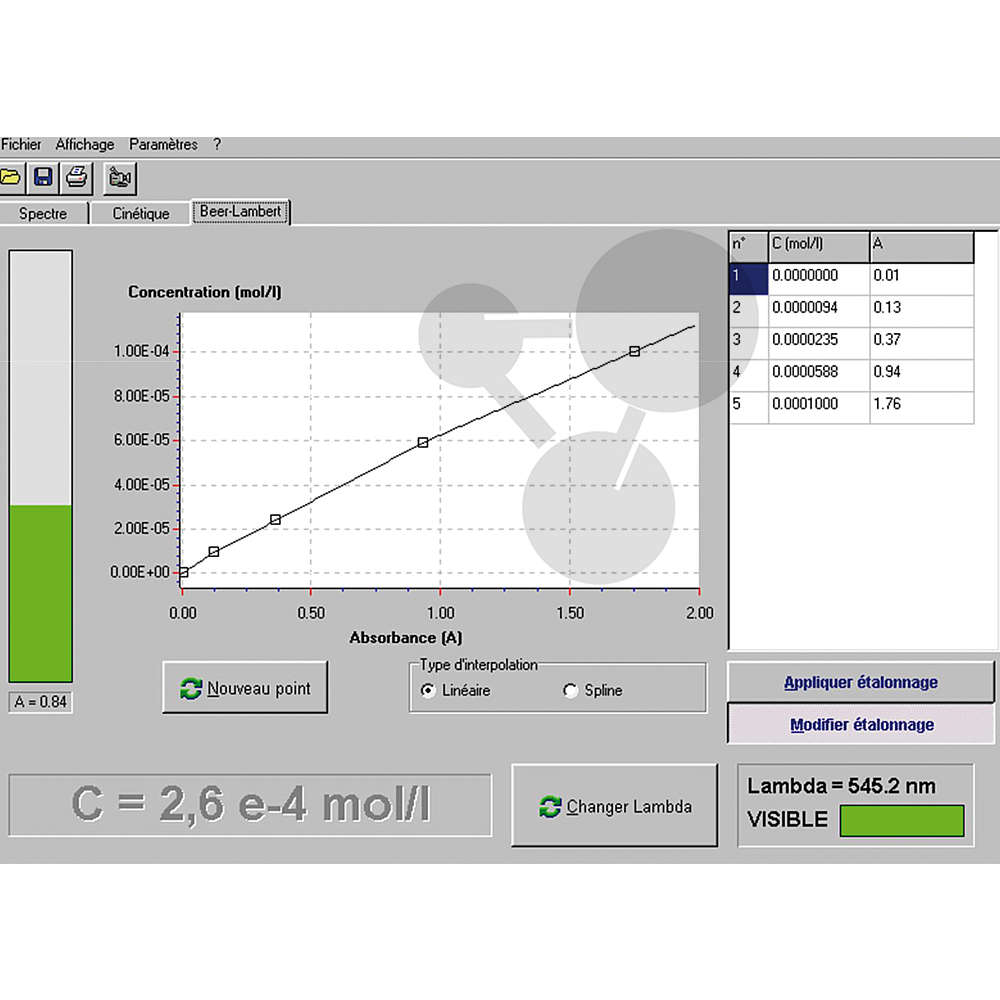Open the Fichier menu

pyautogui.click(x=21, y=145)
